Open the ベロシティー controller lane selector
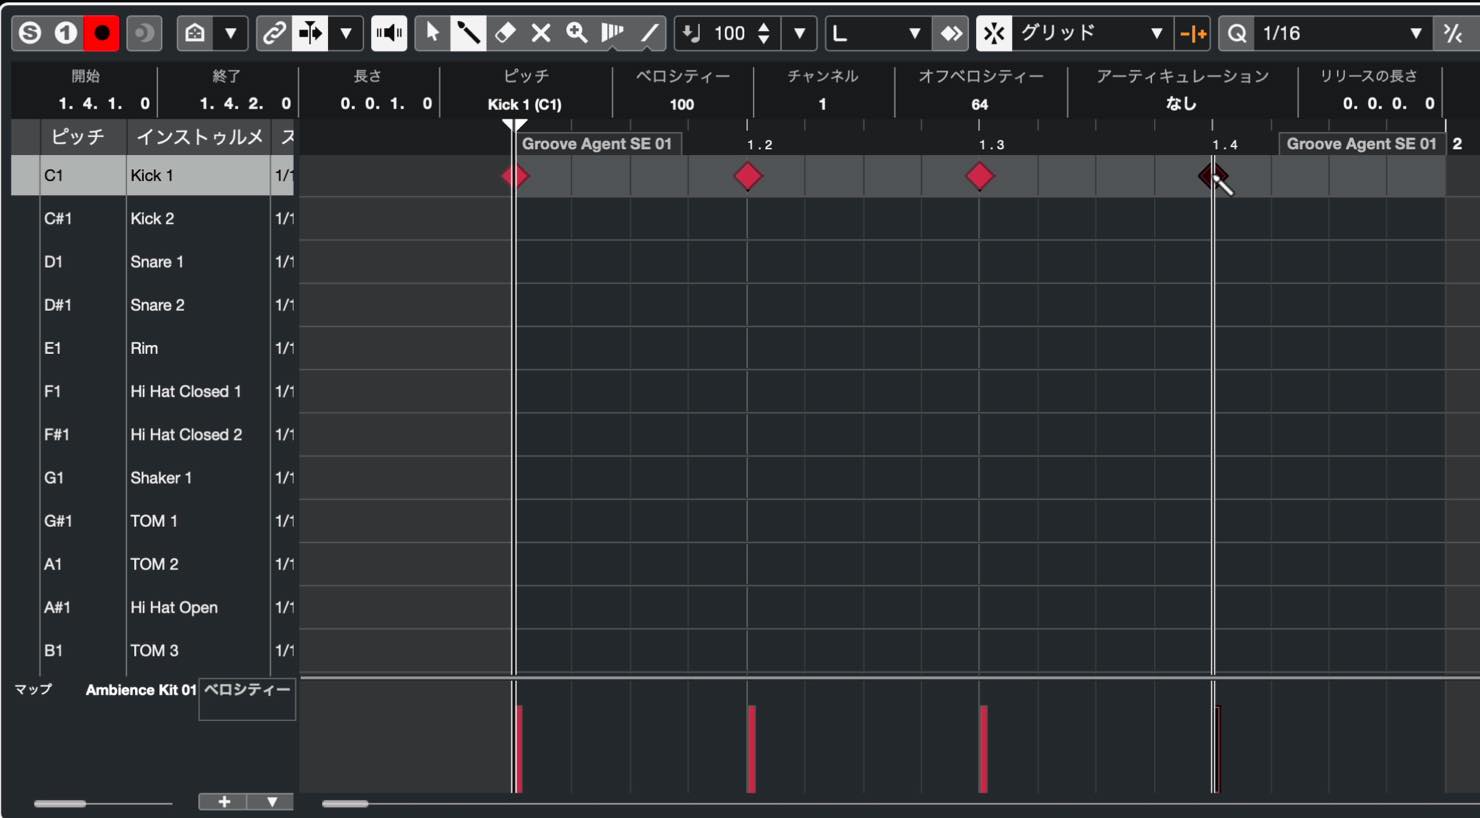Viewport: 1480px width, 818px height. click(x=247, y=698)
